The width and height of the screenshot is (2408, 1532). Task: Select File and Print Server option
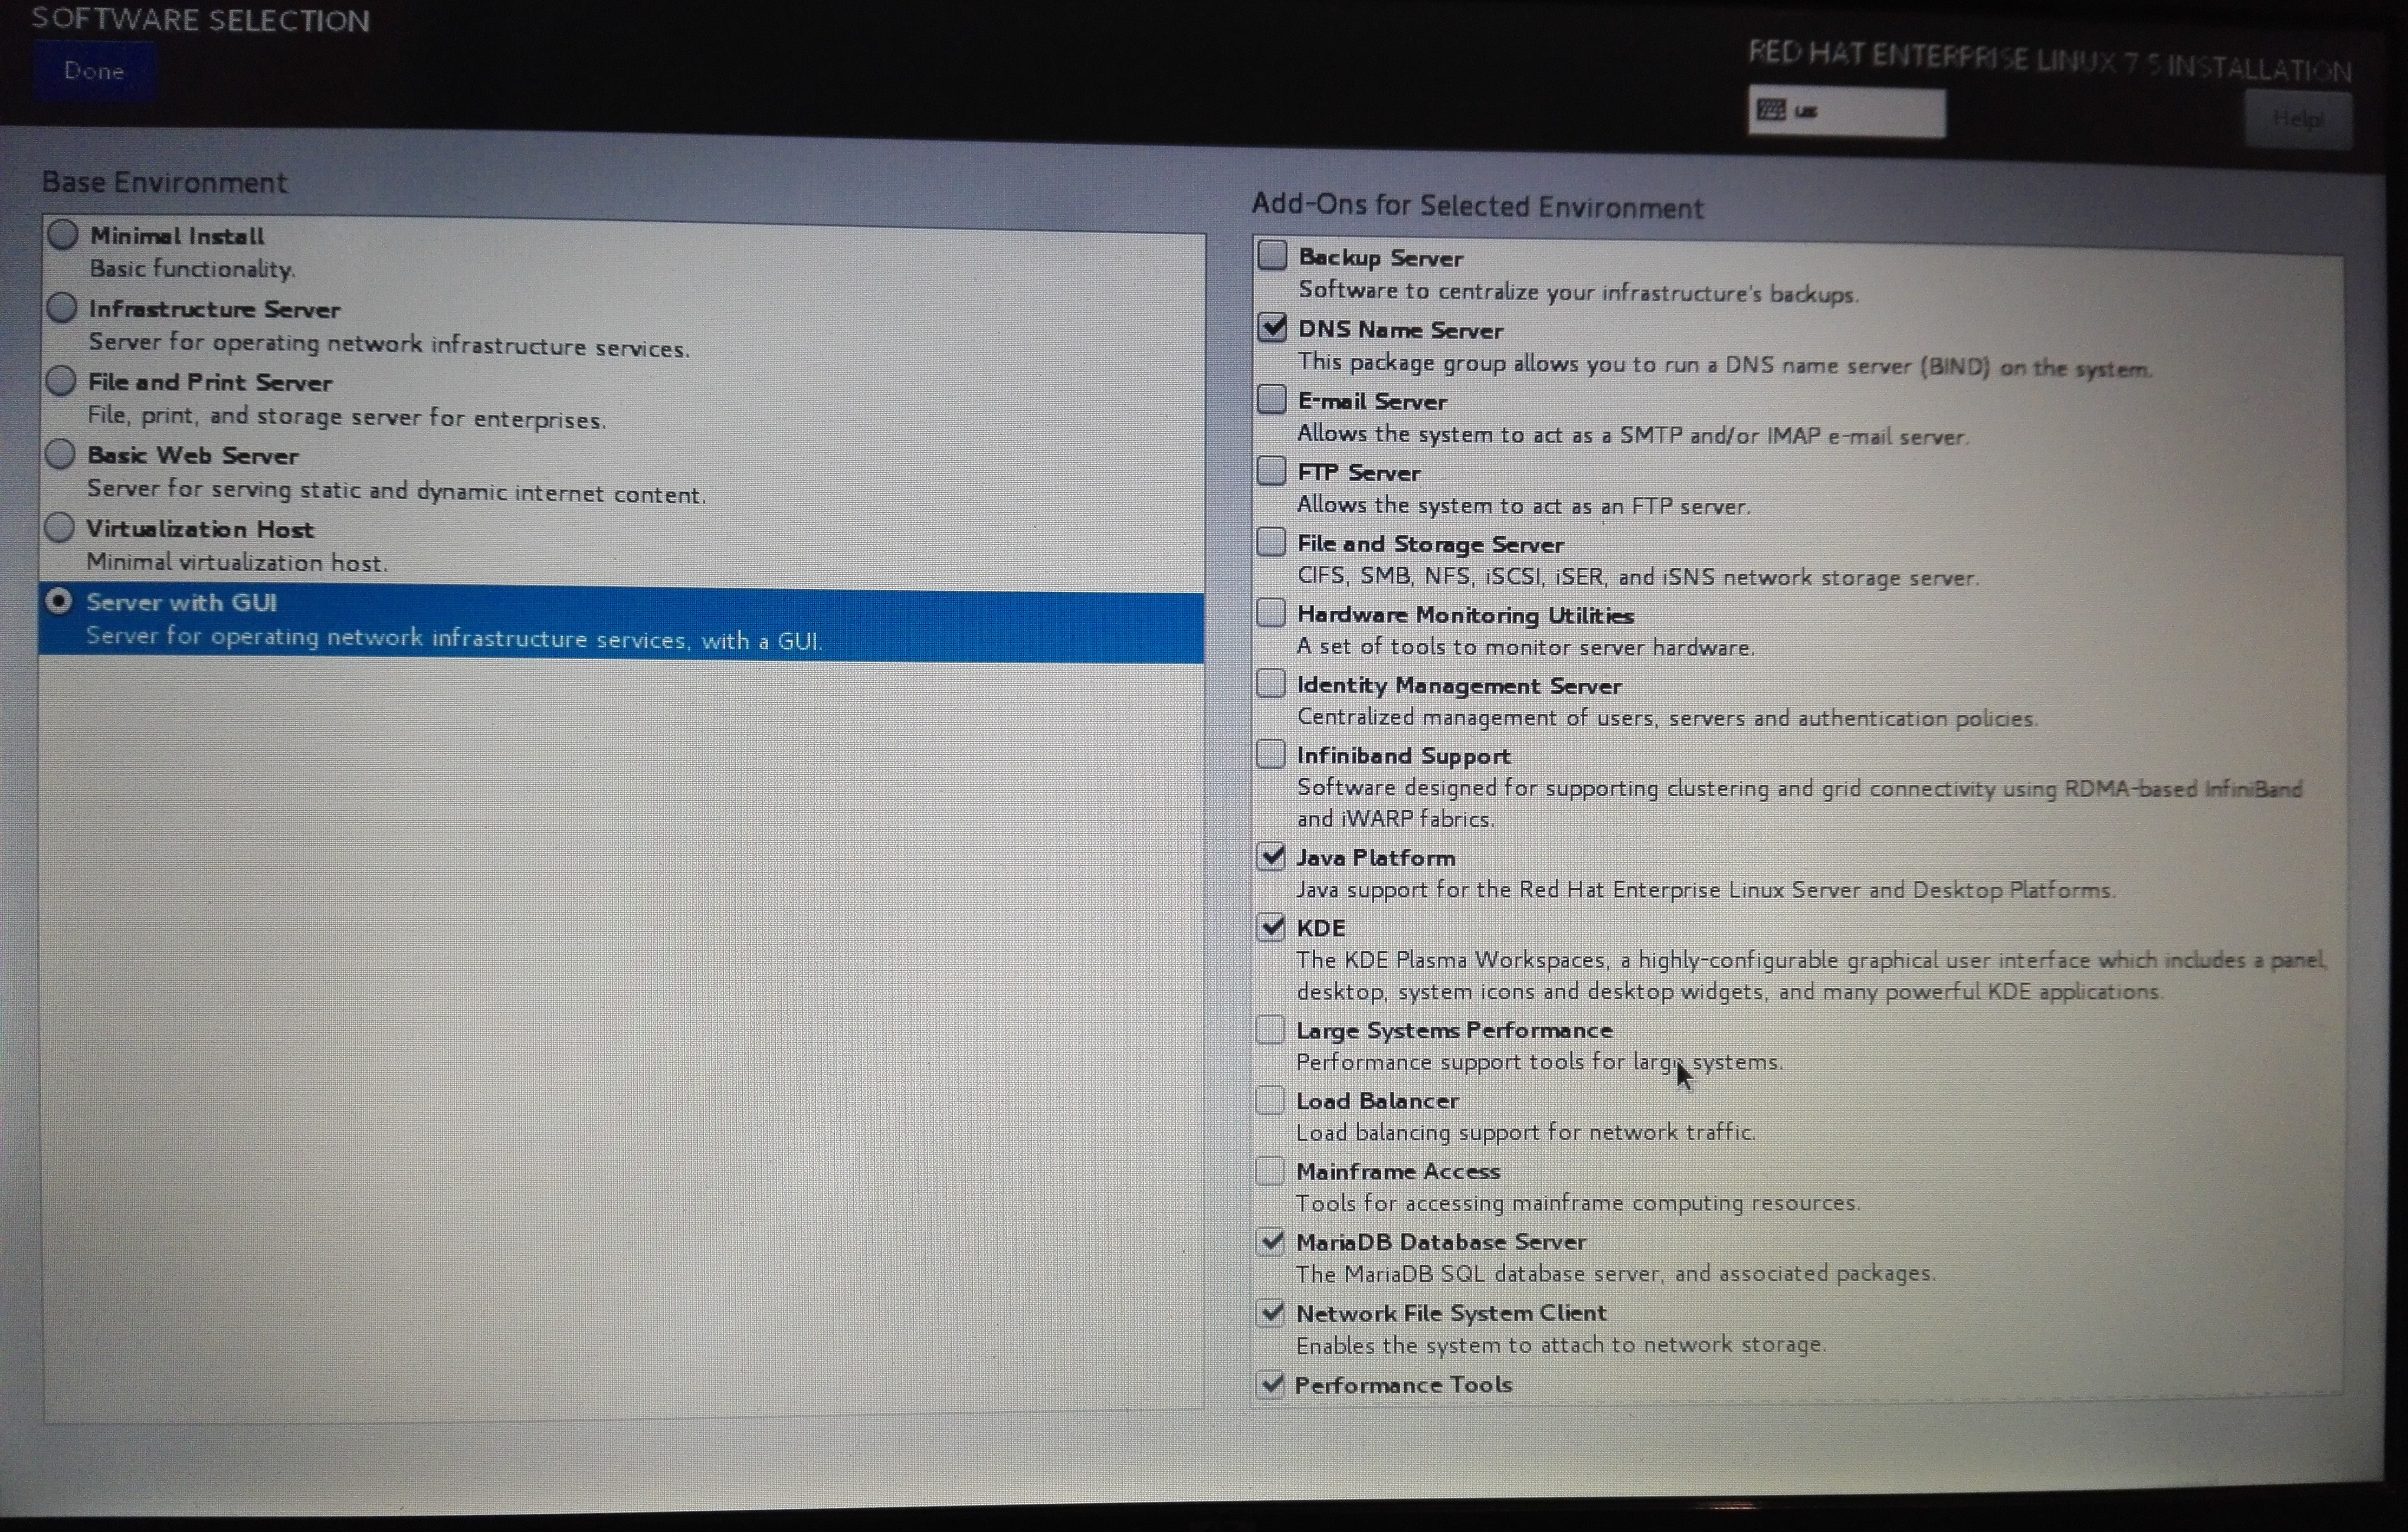click(x=61, y=381)
